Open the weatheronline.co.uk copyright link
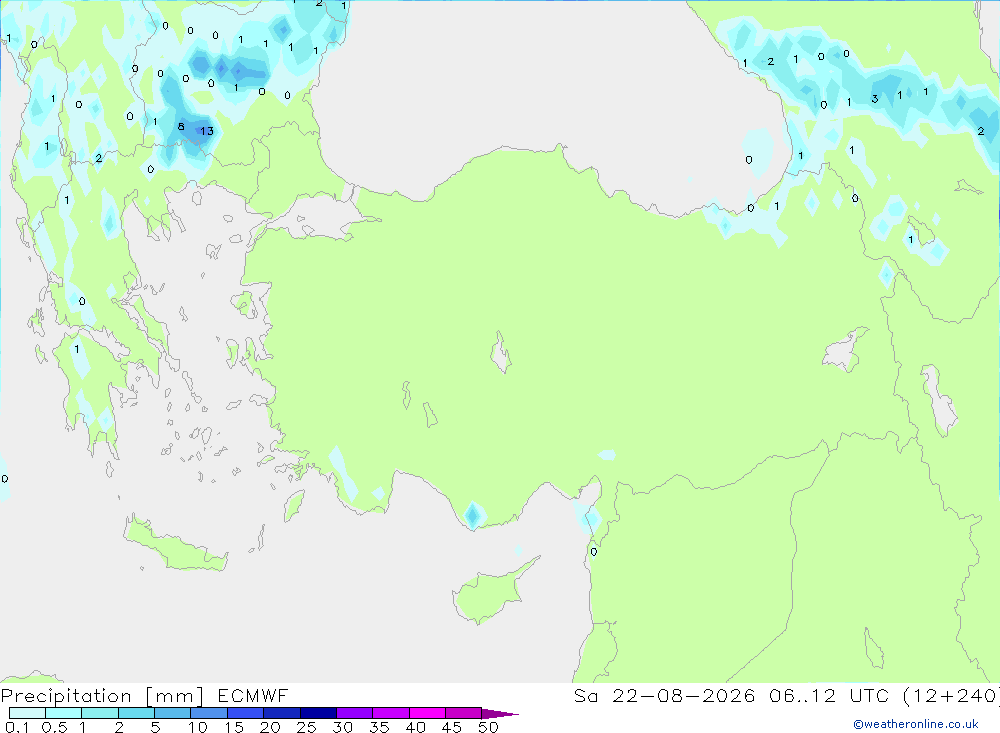 pyautogui.click(x=916, y=724)
